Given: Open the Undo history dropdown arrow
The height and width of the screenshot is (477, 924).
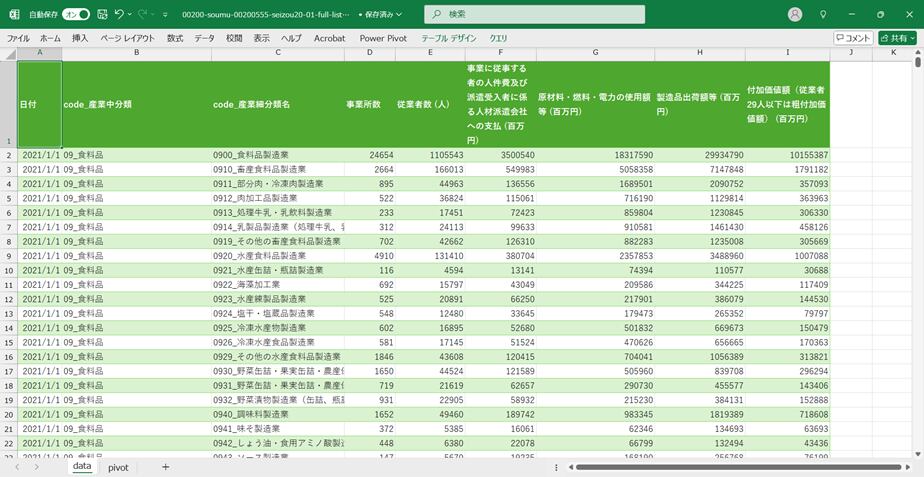Looking at the screenshot, I should coord(131,14).
